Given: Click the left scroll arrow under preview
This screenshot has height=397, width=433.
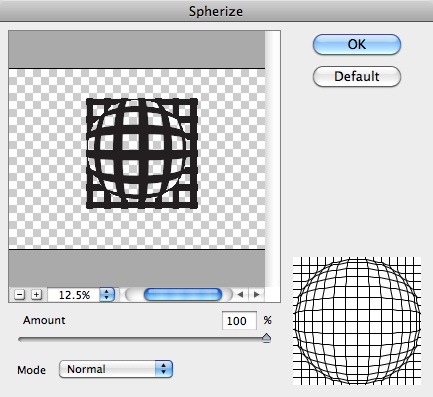Looking at the screenshot, I should [x=240, y=295].
